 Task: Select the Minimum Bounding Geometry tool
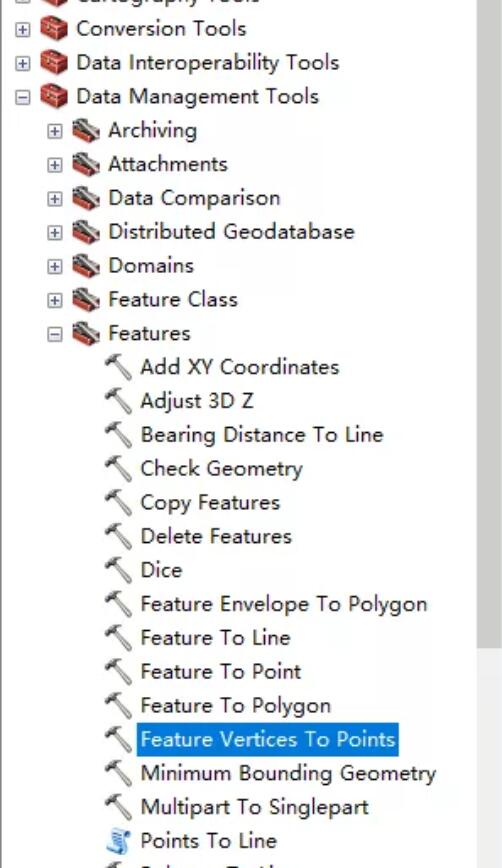tap(288, 773)
